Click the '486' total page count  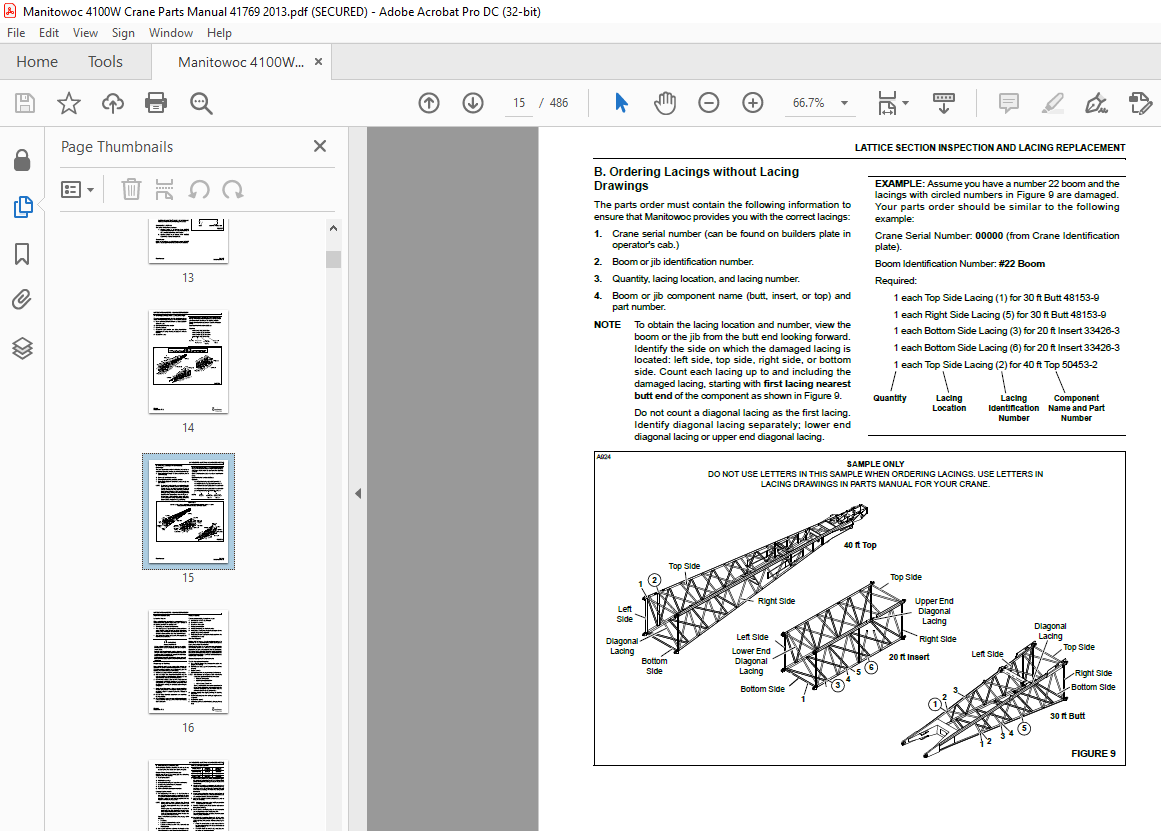pos(559,103)
